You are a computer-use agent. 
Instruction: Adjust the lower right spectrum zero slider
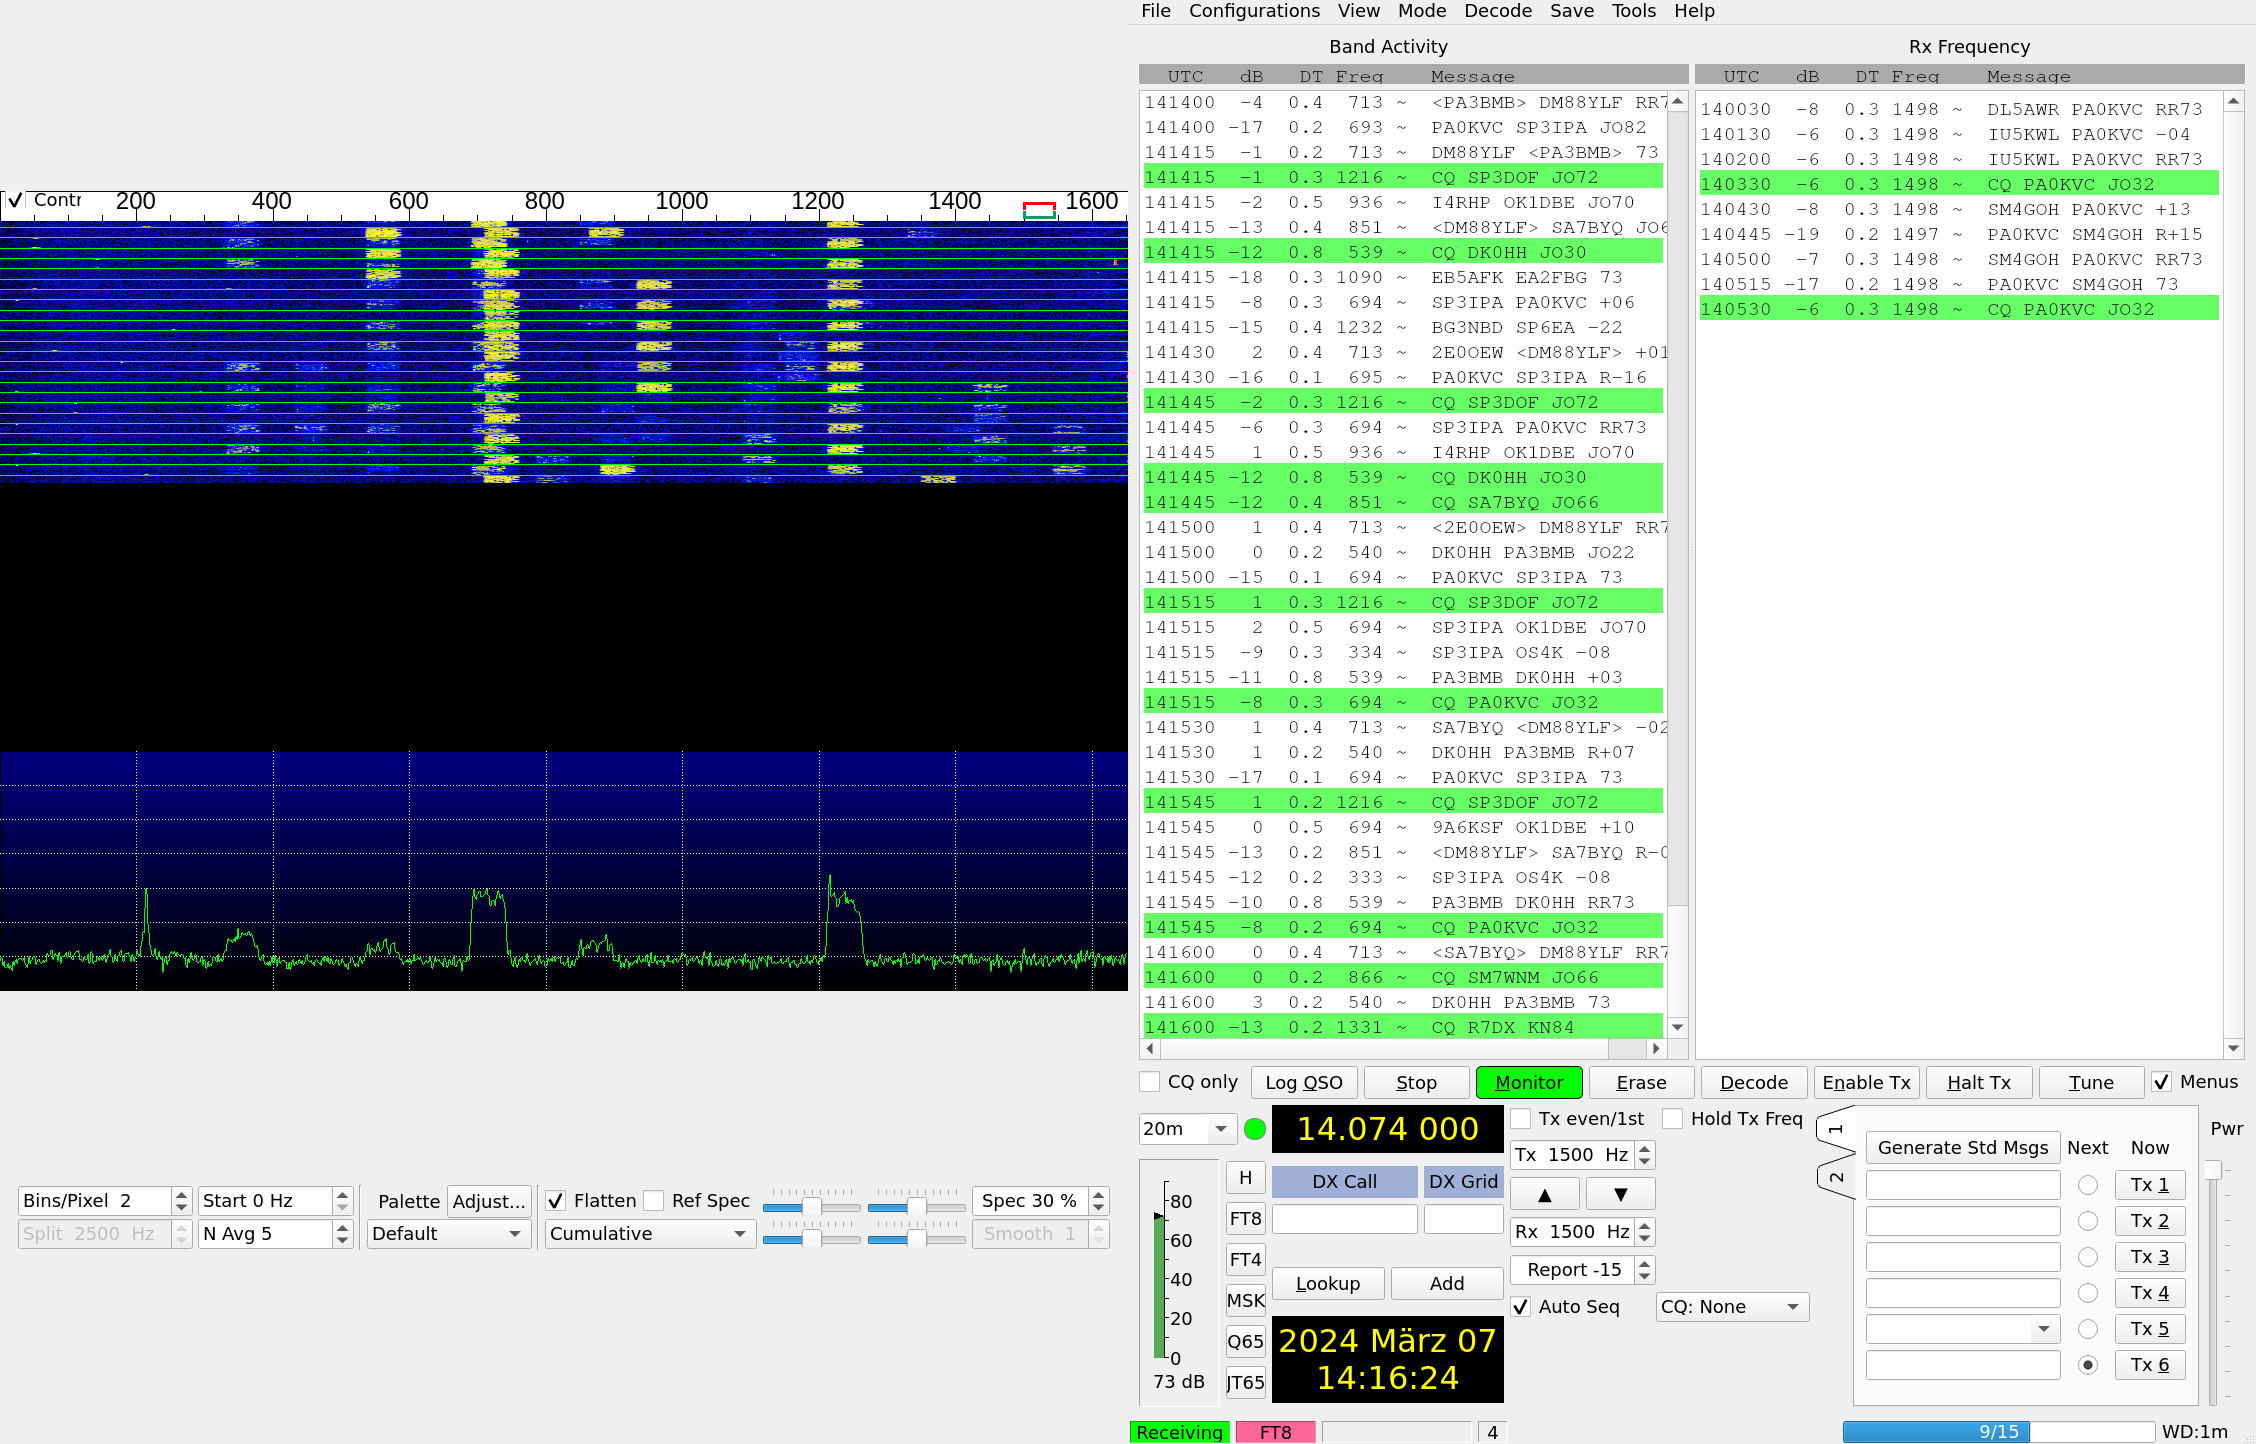tap(916, 1239)
